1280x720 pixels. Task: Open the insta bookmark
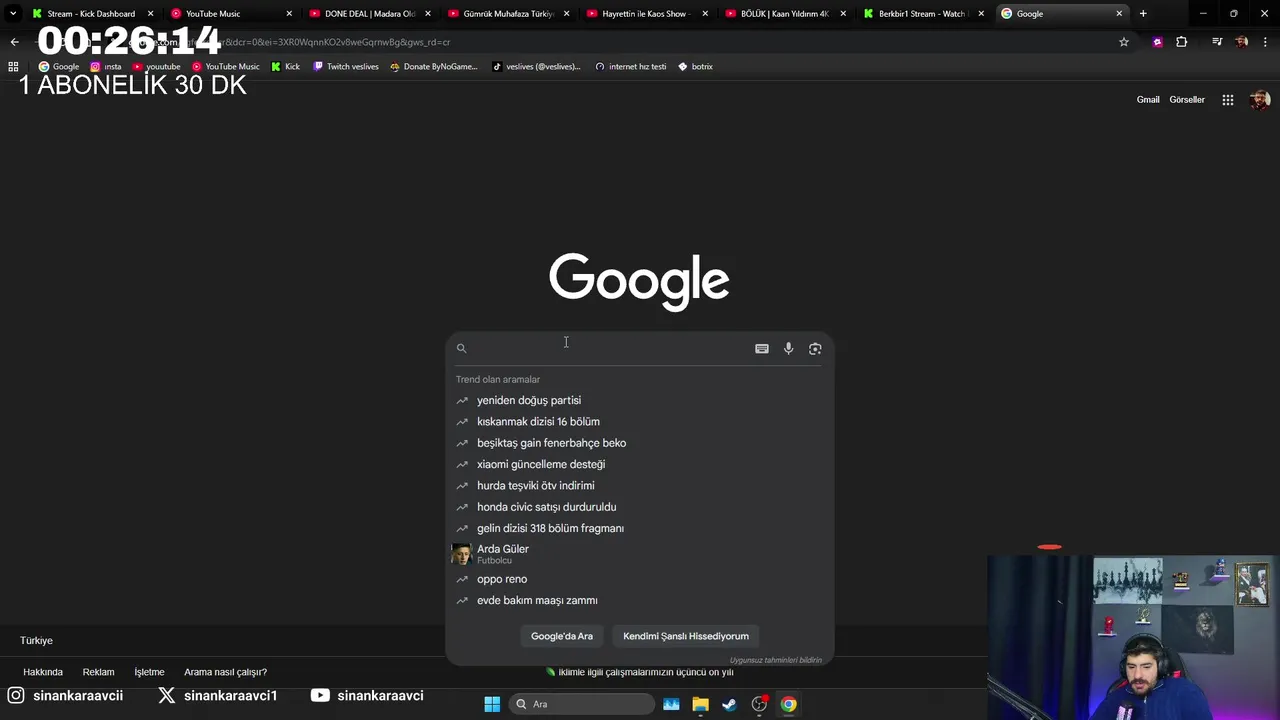(106, 66)
